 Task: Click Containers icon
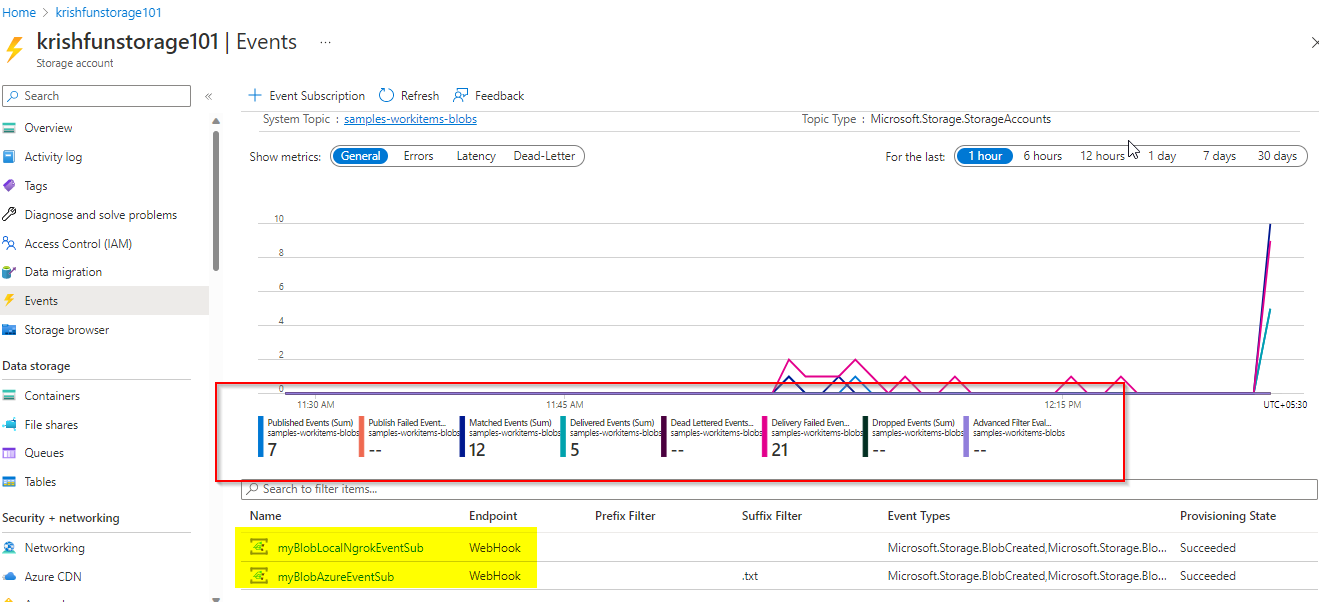click(x=10, y=396)
